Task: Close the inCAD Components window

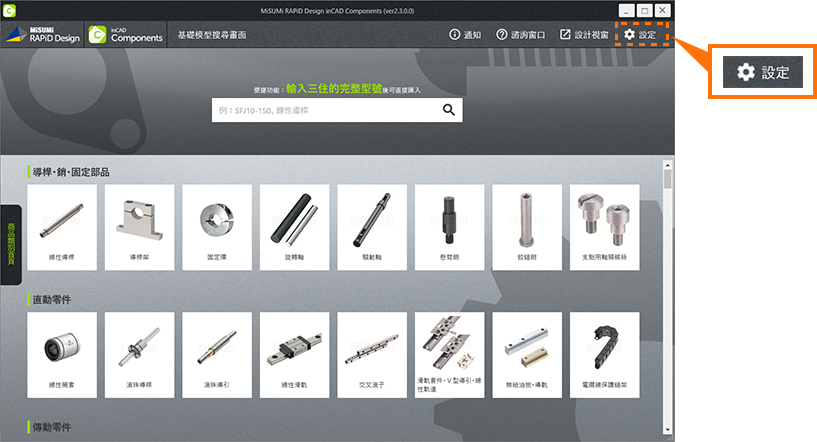Action: [x=662, y=10]
